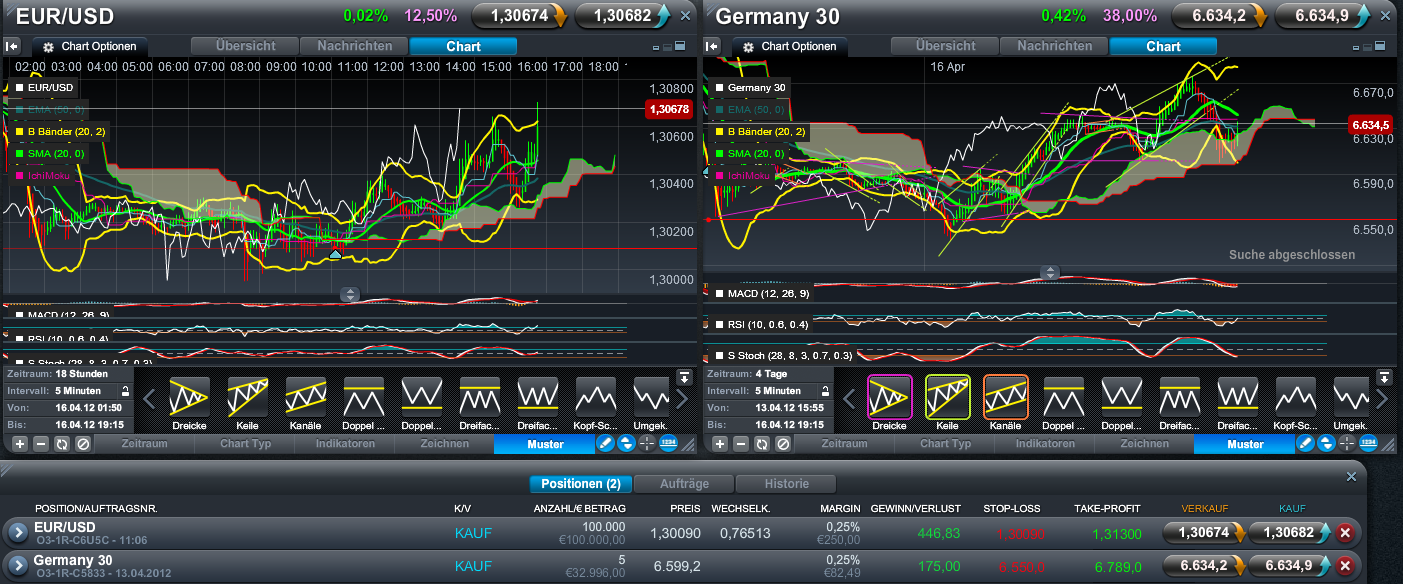Switch to Historie tab

pos(786,484)
